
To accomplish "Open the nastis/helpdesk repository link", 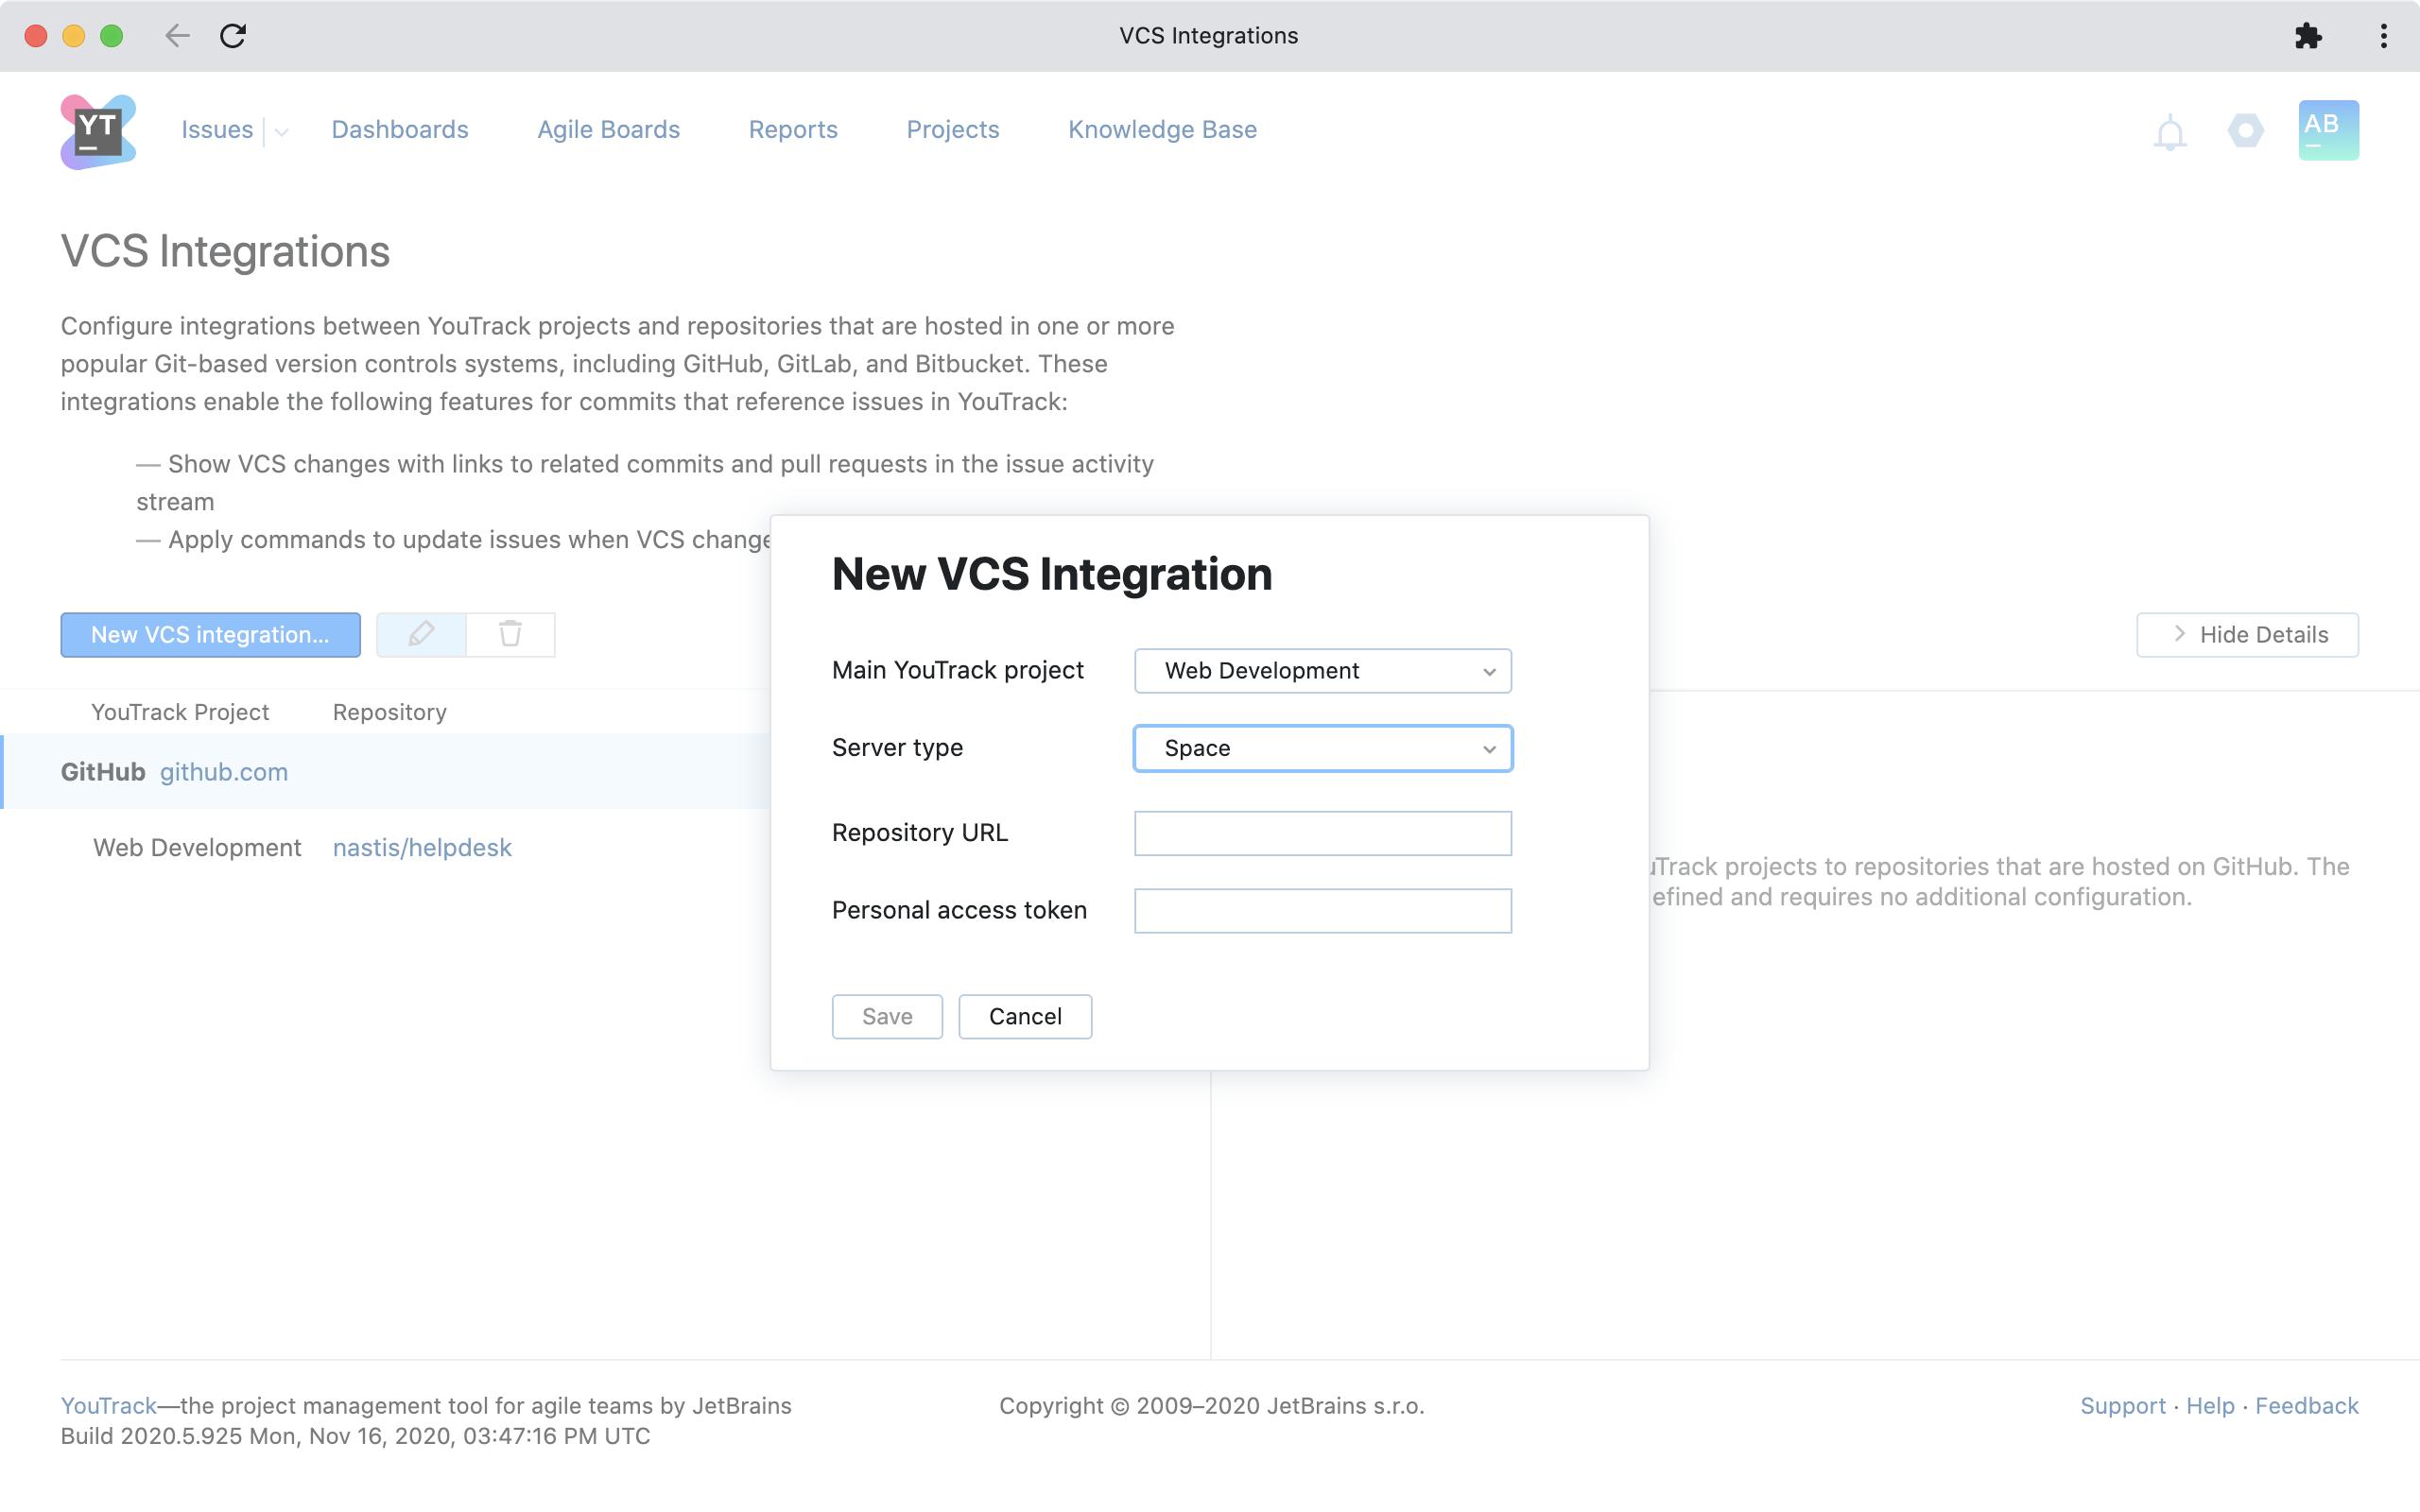I will (422, 847).
